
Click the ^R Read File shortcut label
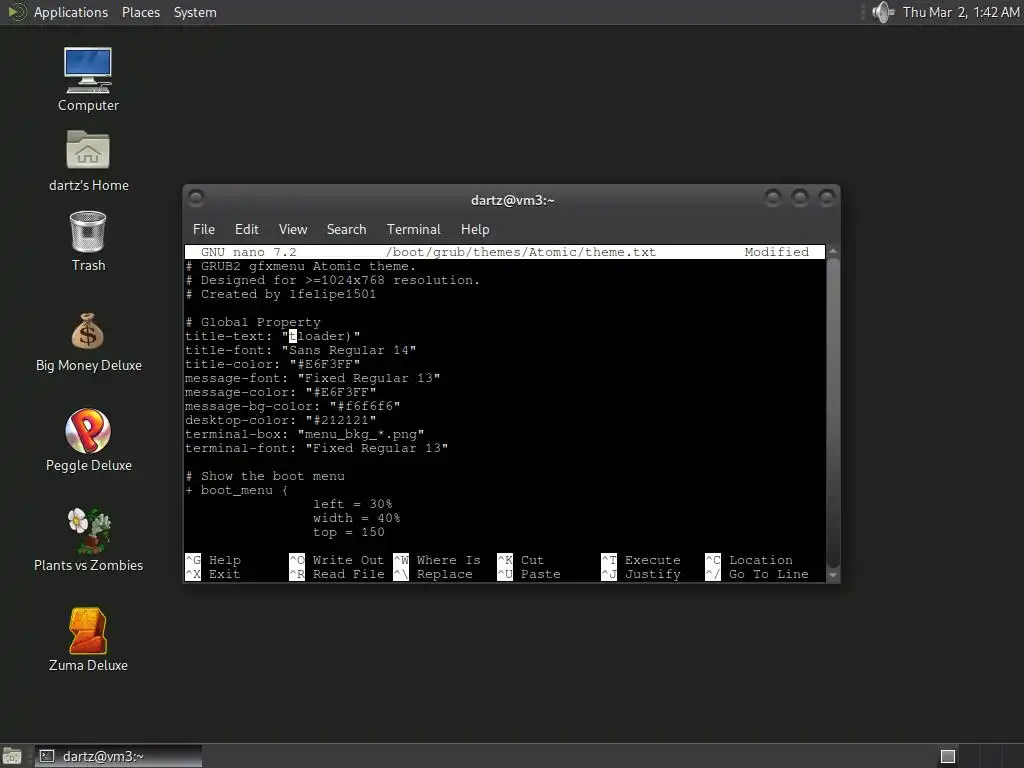[337, 574]
